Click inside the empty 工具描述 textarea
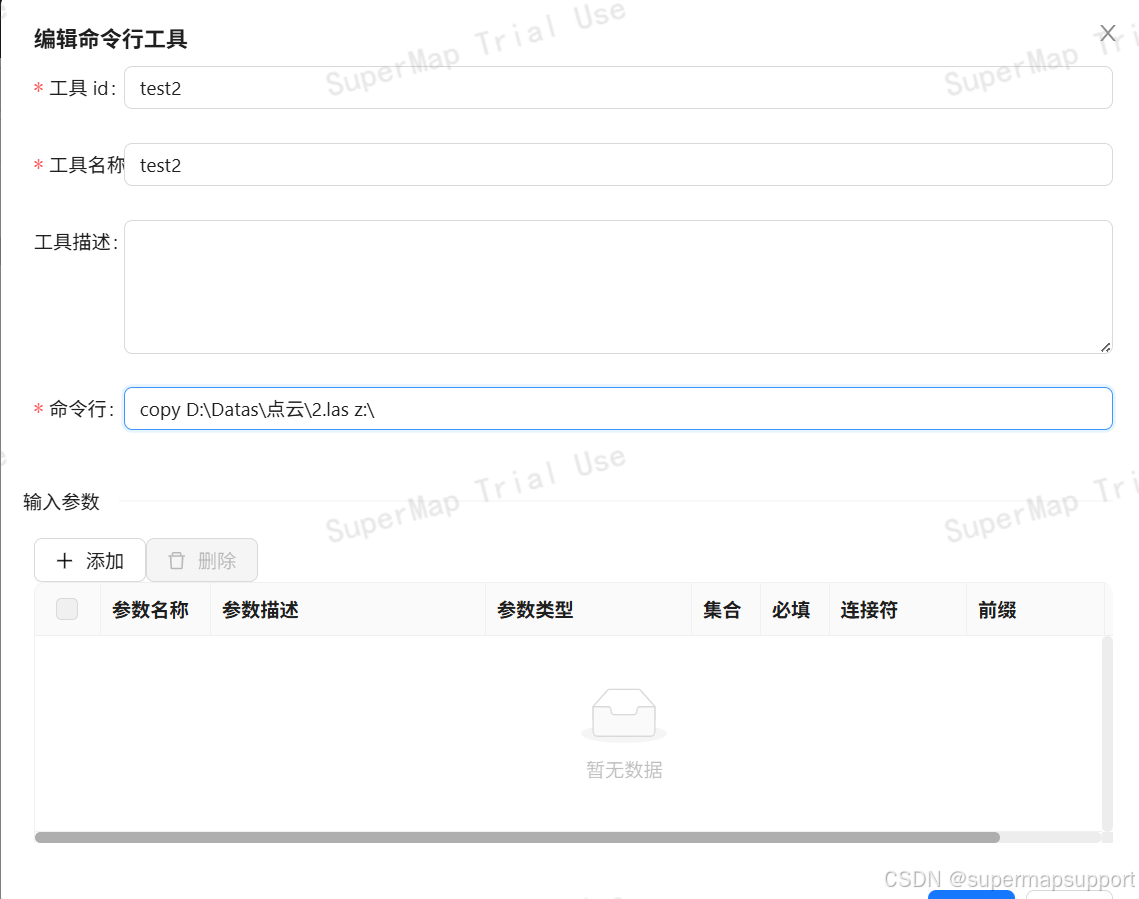 617,285
